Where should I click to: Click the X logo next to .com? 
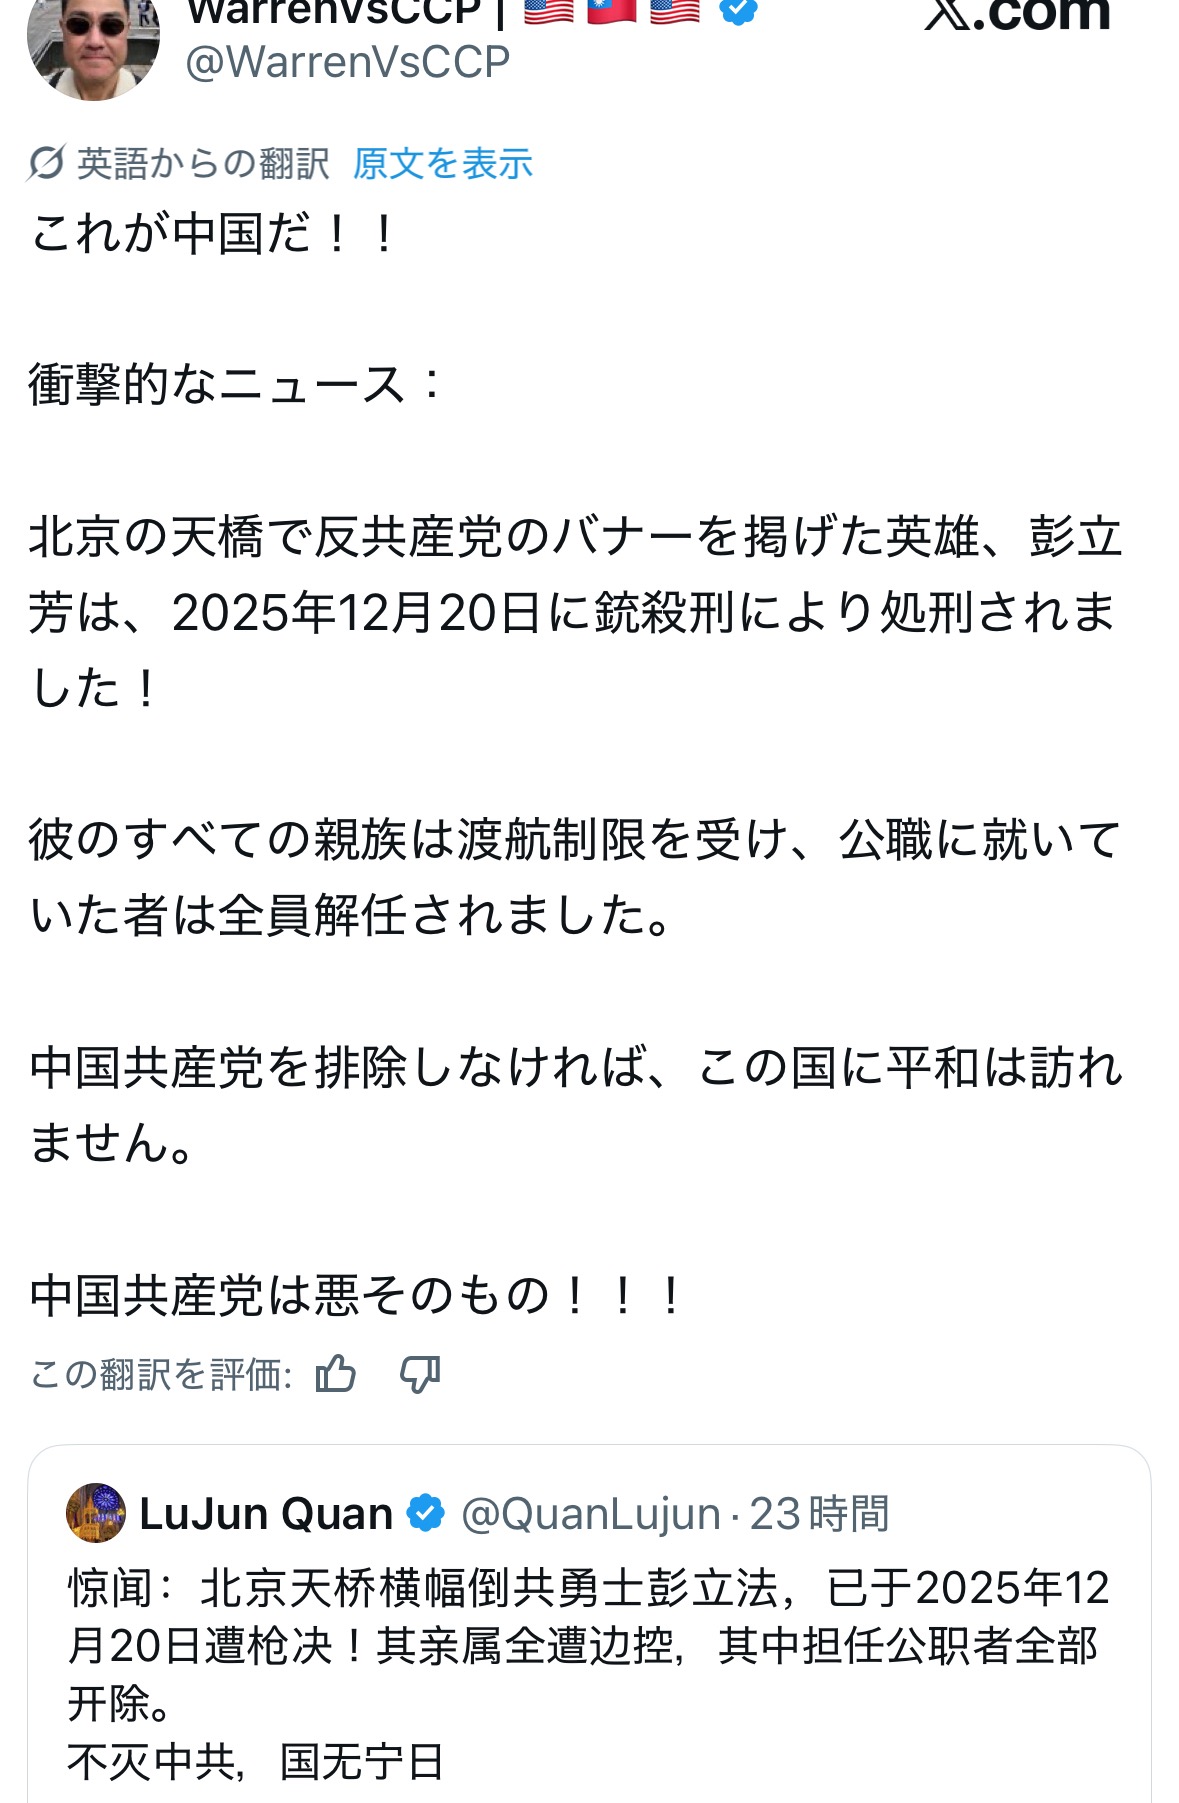point(948,14)
